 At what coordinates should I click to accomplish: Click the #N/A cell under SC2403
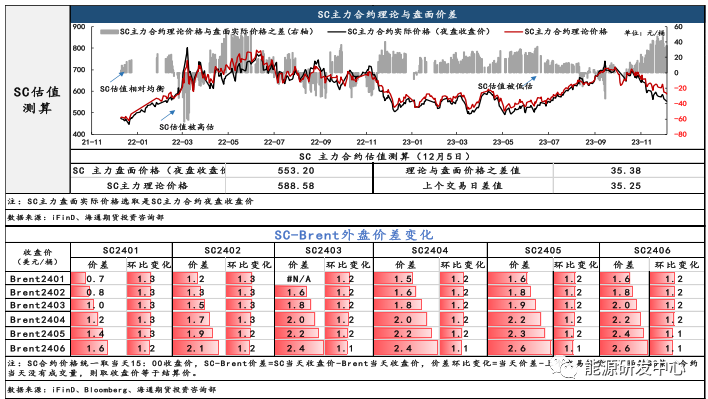click(298, 279)
